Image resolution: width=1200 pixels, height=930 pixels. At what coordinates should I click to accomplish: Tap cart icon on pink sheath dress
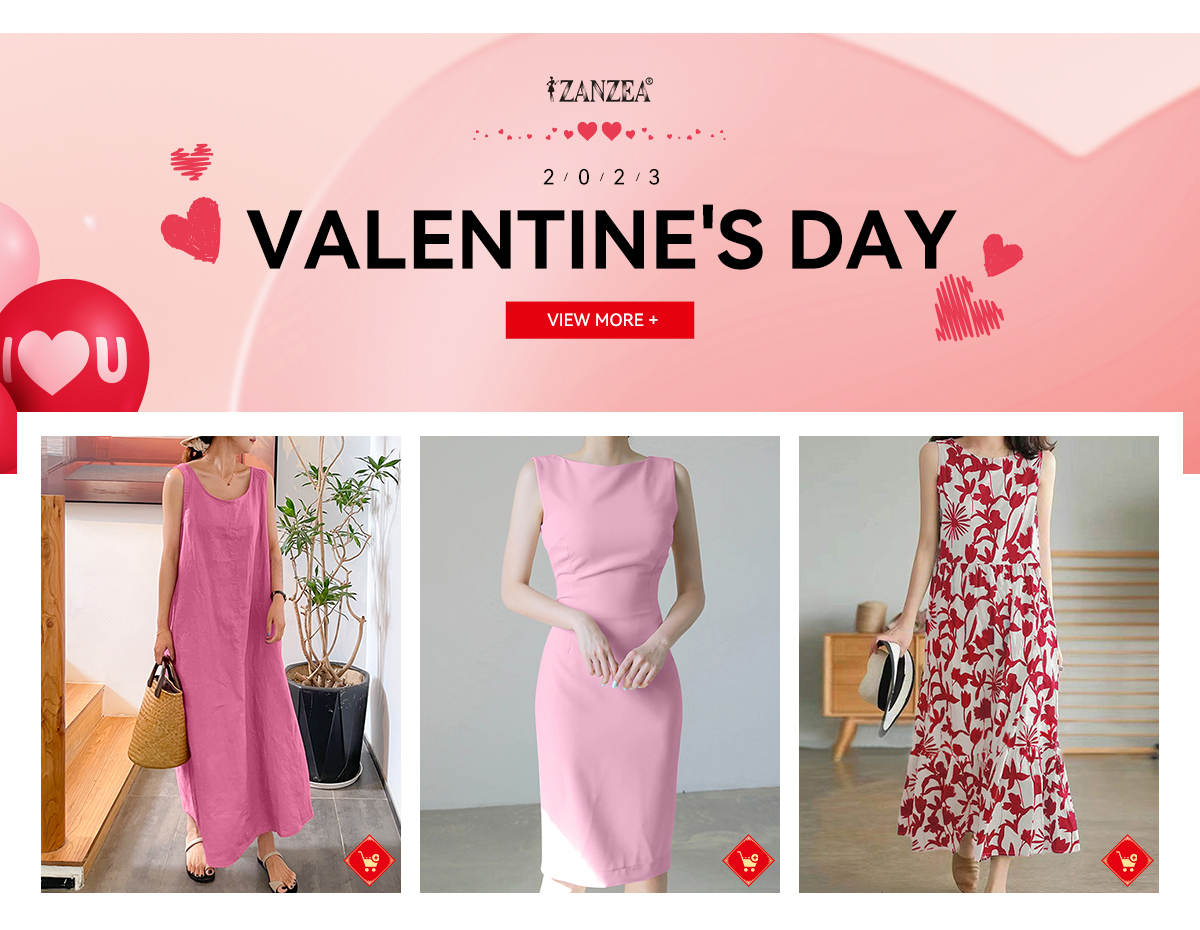[749, 860]
